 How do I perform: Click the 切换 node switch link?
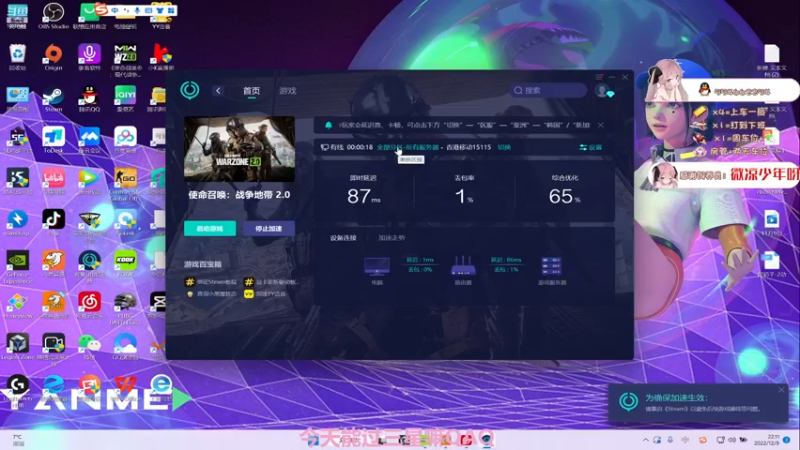point(504,147)
